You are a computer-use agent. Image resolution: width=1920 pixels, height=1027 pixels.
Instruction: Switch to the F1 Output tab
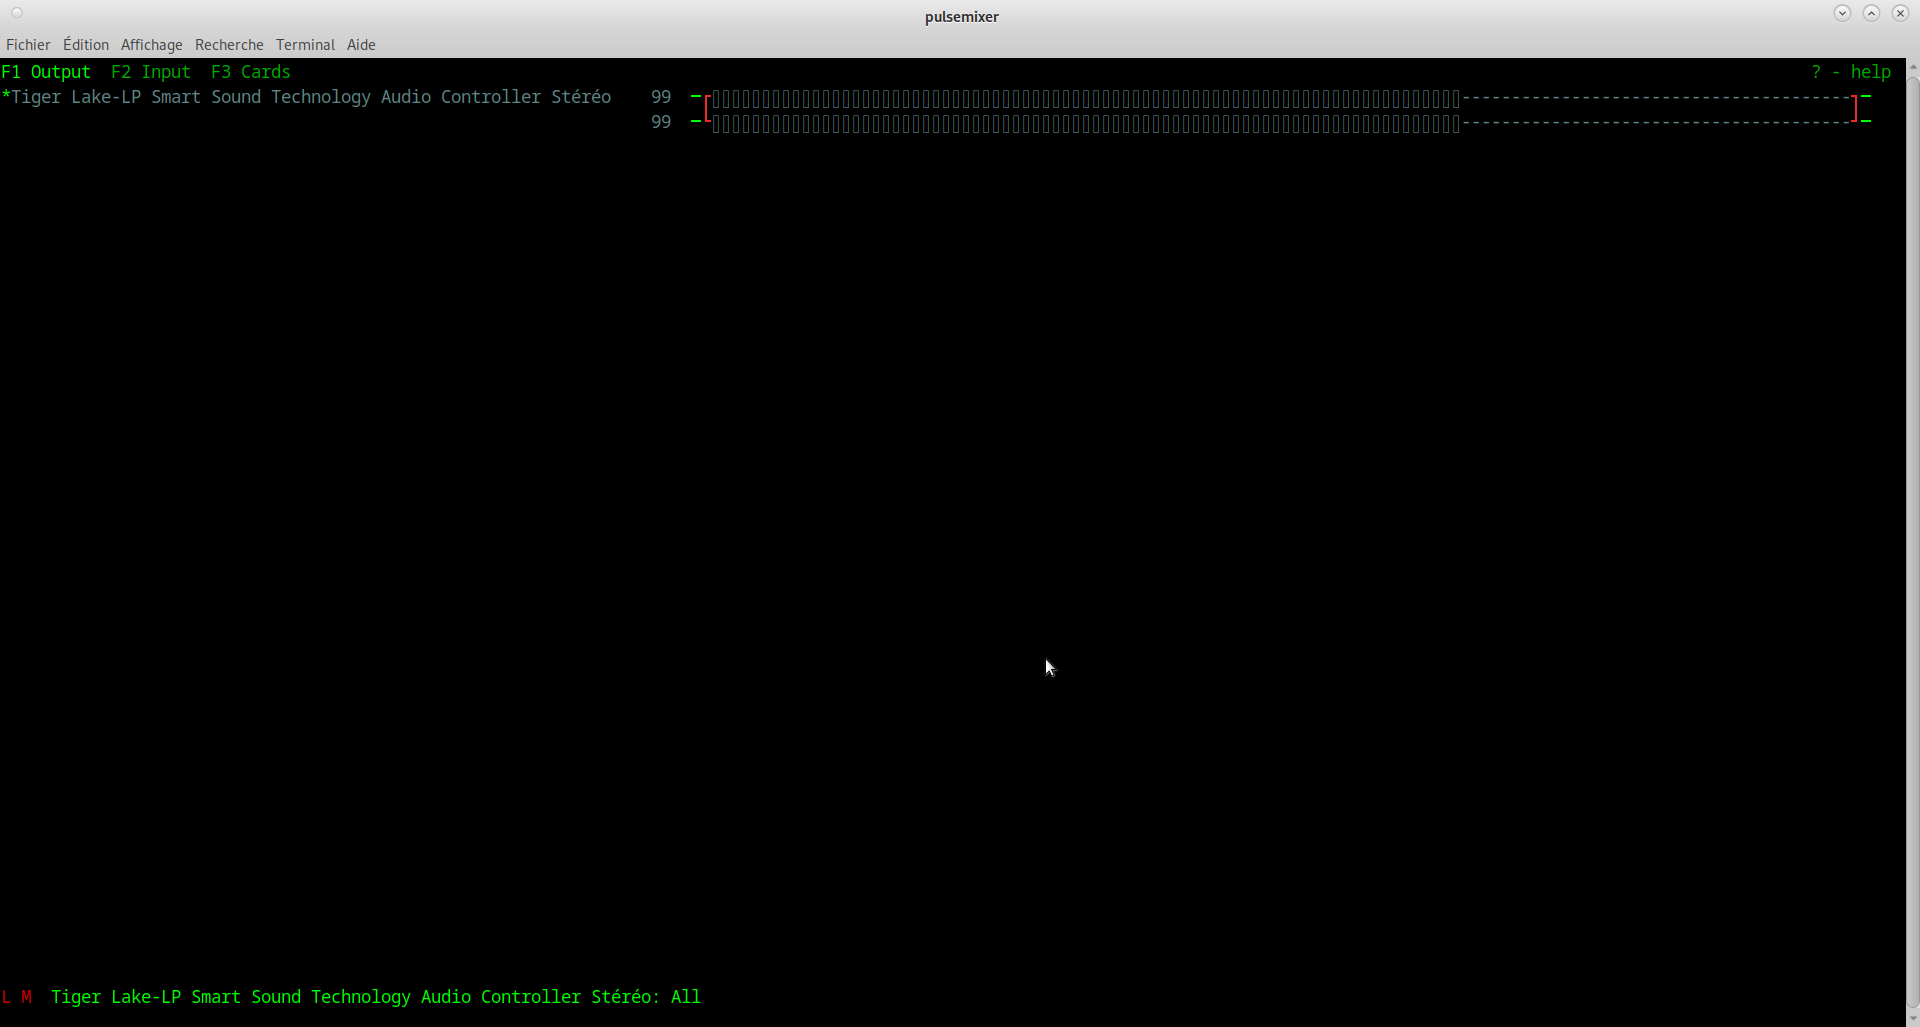coord(46,72)
